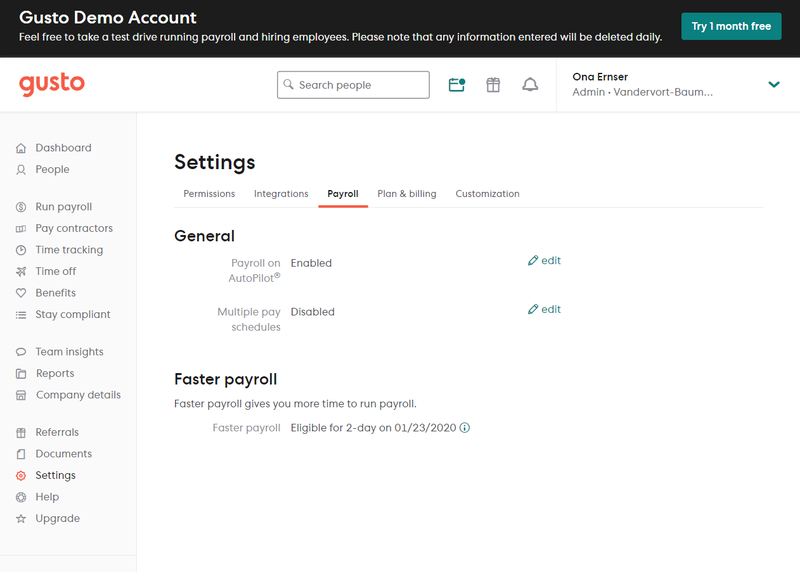Click the Referrals gift icon in sidebar
800x572 pixels.
21,433
